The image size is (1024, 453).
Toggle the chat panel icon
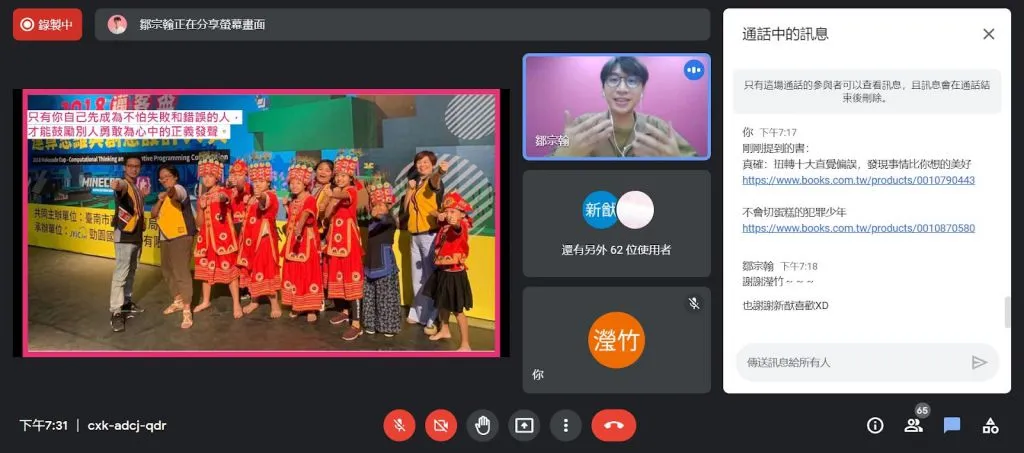click(x=952, y=425)
